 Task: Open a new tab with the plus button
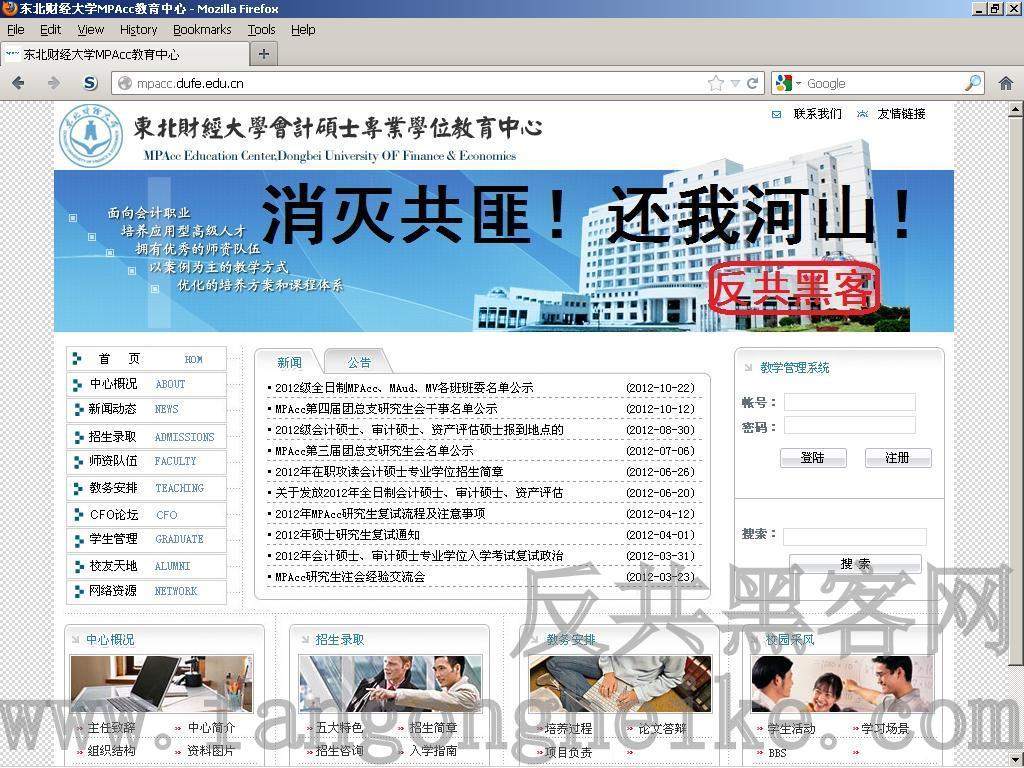pyautogui.click(x=264, y=54)
